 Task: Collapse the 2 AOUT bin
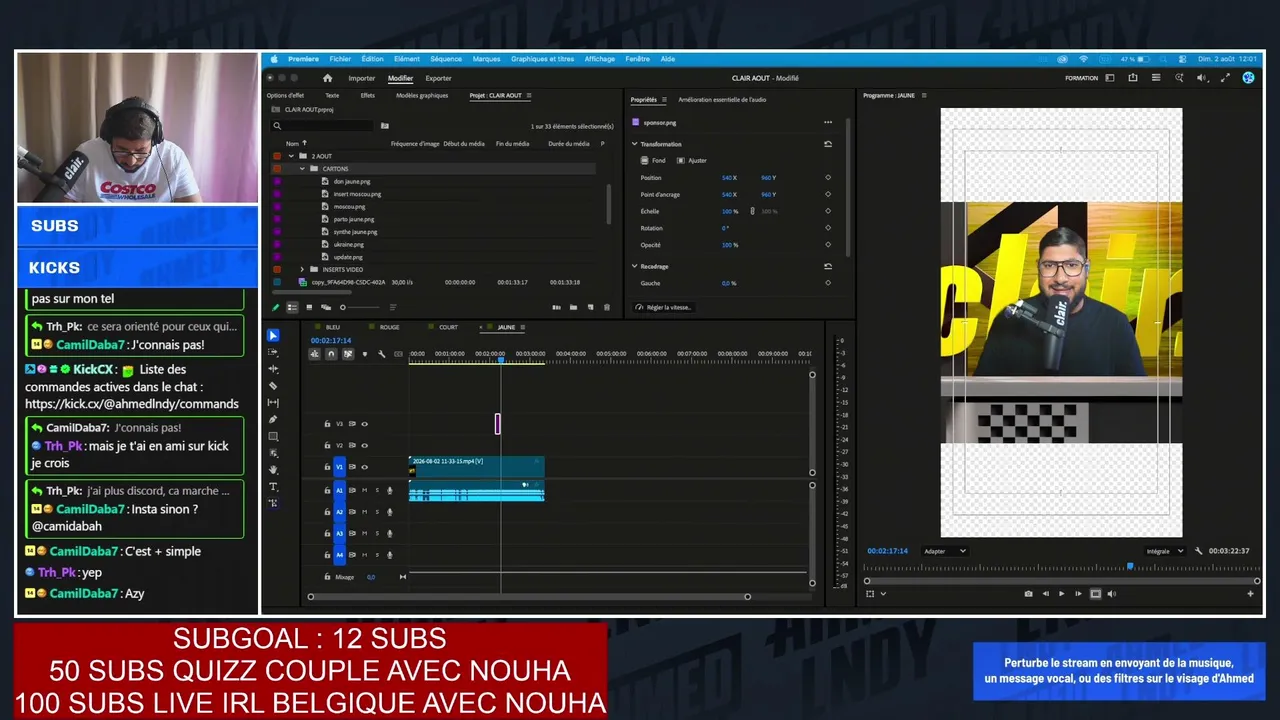point(291,156)
